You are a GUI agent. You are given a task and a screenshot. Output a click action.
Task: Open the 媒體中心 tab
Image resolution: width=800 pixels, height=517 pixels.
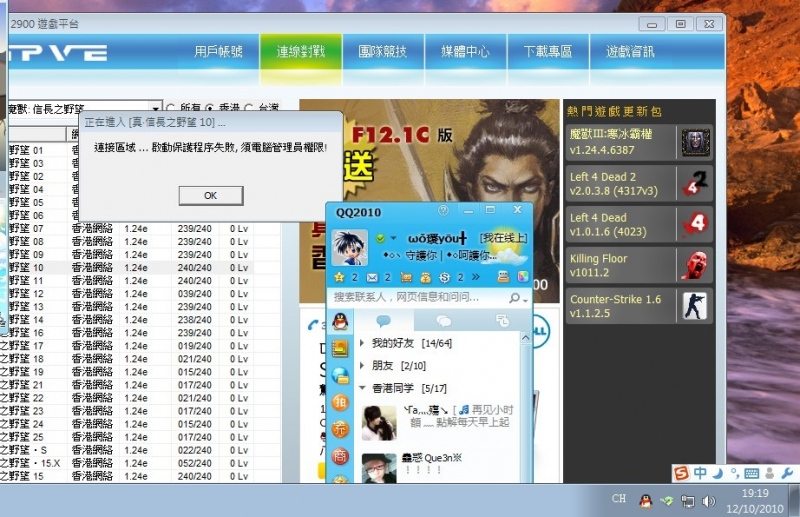pyautogui.click(x=465, y=51)
